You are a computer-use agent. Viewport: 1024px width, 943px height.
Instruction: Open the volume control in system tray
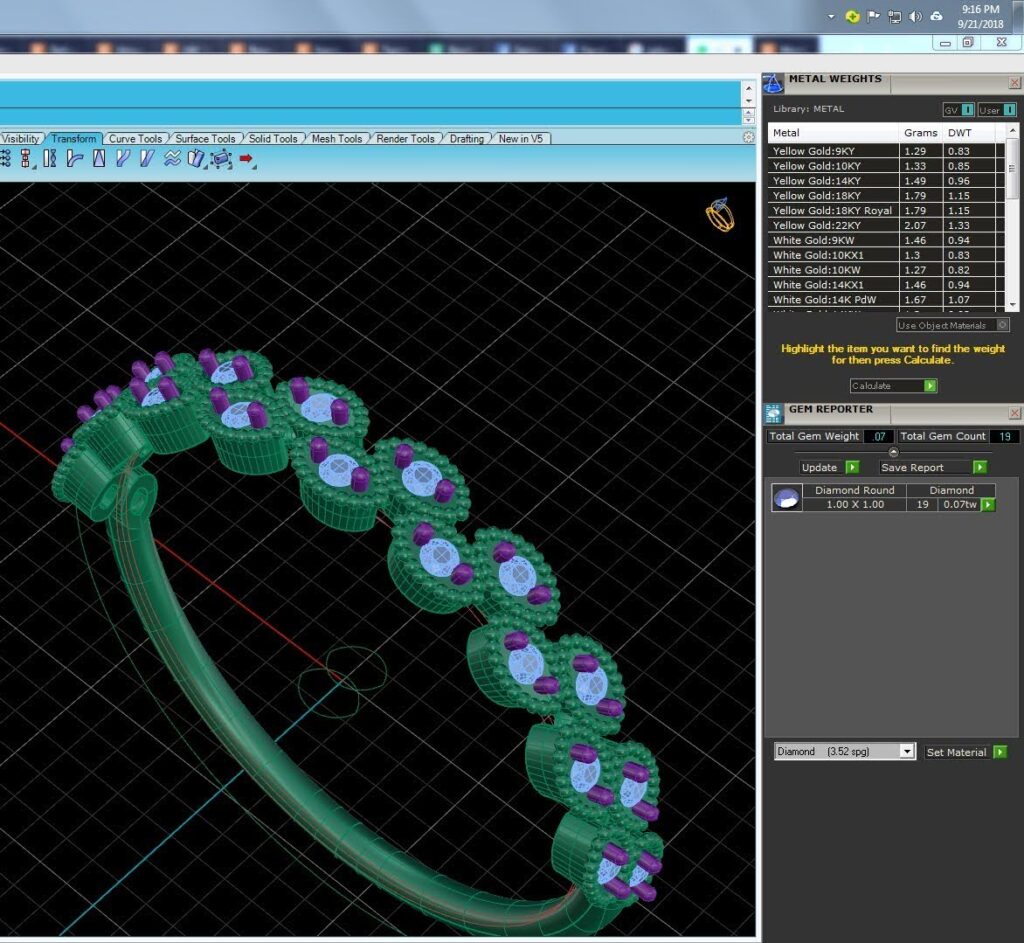click(915, 16)
